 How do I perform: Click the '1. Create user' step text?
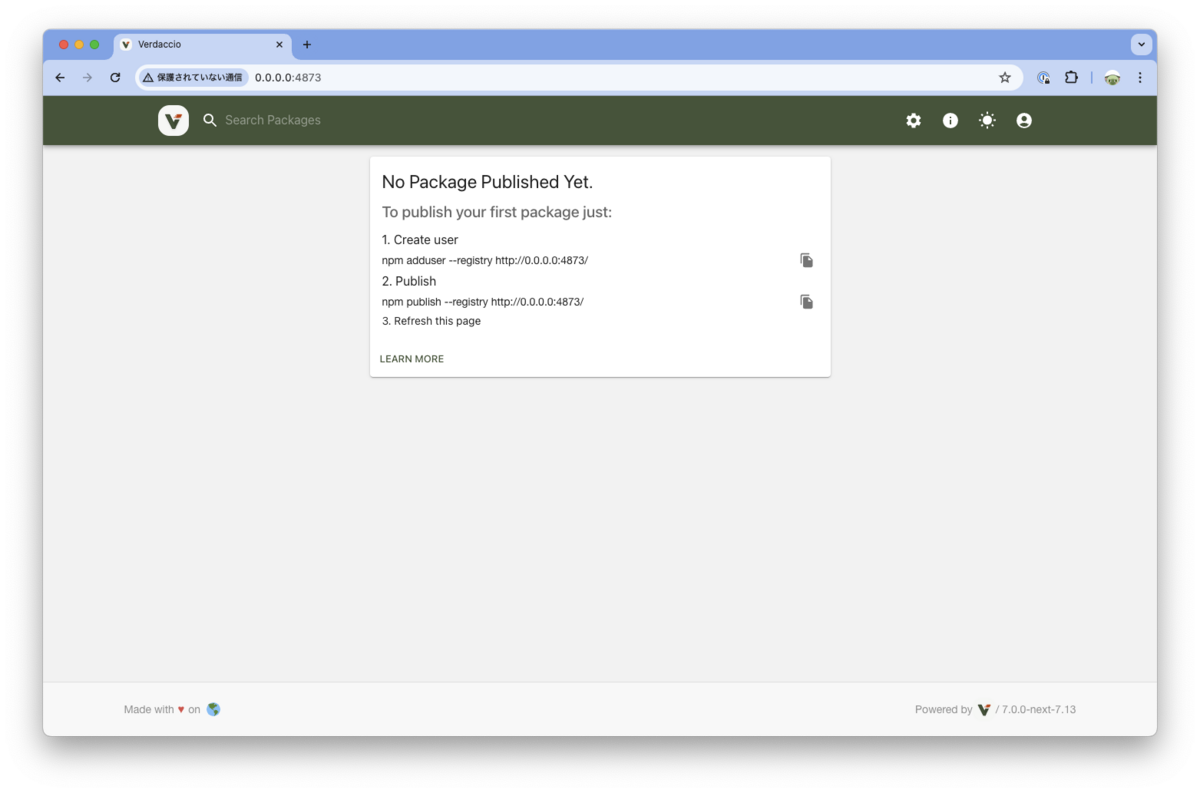(420, 240)
